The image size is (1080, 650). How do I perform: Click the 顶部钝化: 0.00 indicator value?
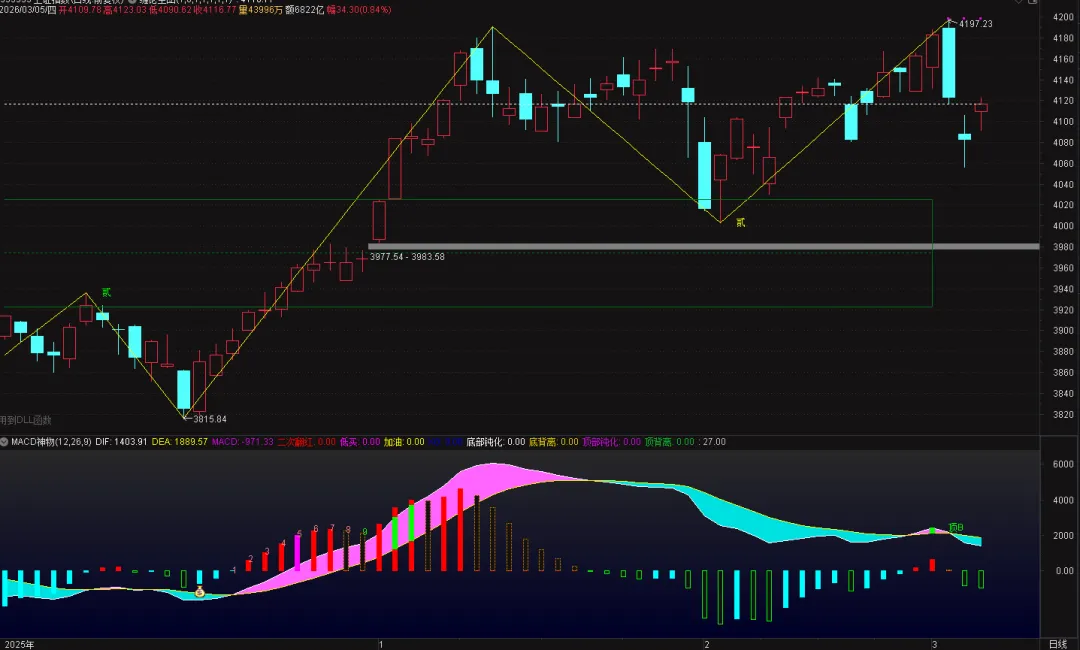pyautogui.click(x=611, y=441)
